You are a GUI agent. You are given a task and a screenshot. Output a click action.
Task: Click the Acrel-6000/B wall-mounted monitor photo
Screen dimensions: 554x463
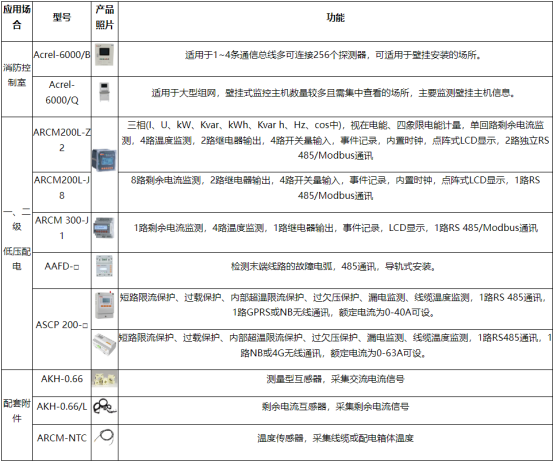tap(105, 55)
